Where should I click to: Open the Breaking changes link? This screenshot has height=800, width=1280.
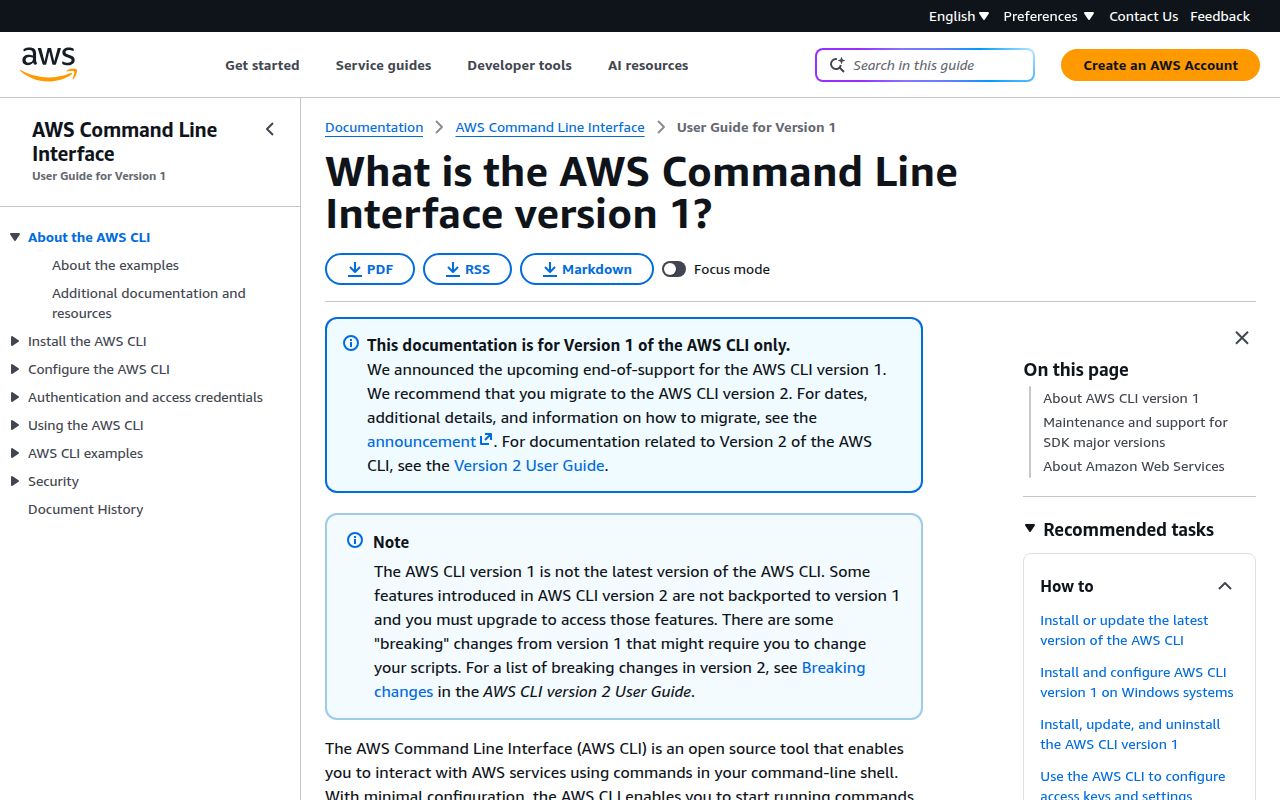click(620, 679)
